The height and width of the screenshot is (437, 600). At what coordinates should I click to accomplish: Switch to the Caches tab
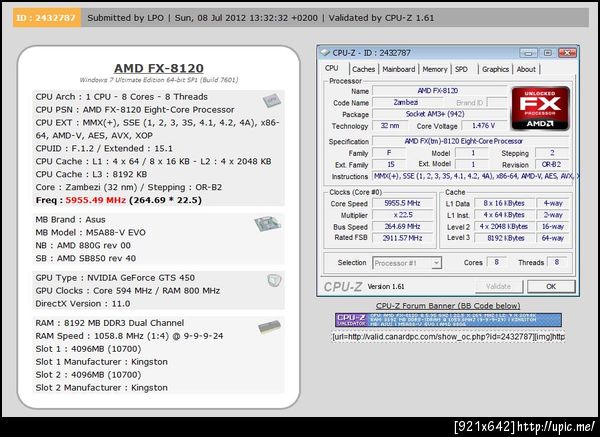coord(363,69)
